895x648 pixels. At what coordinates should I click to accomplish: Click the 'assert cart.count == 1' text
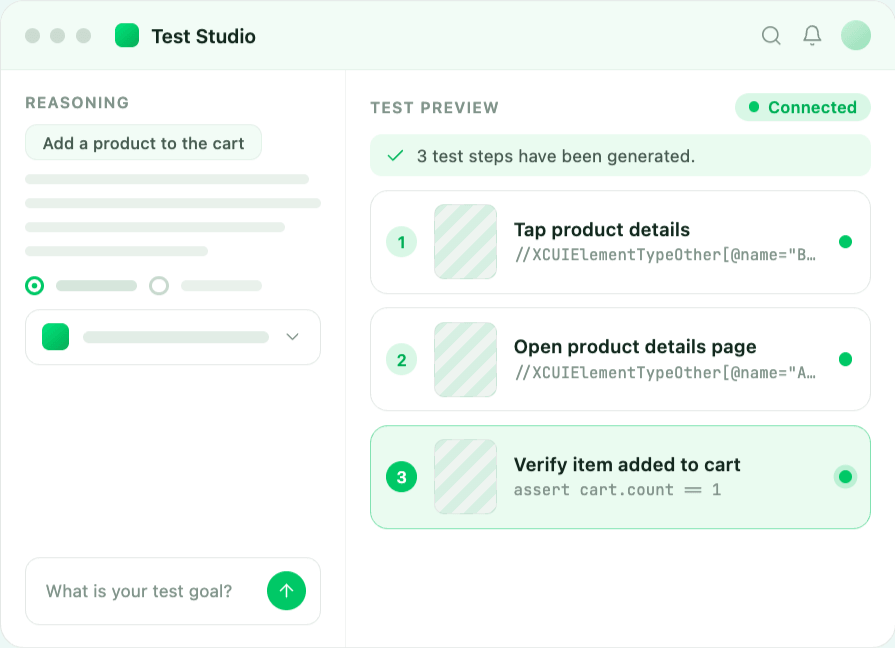tap(618, 490)
